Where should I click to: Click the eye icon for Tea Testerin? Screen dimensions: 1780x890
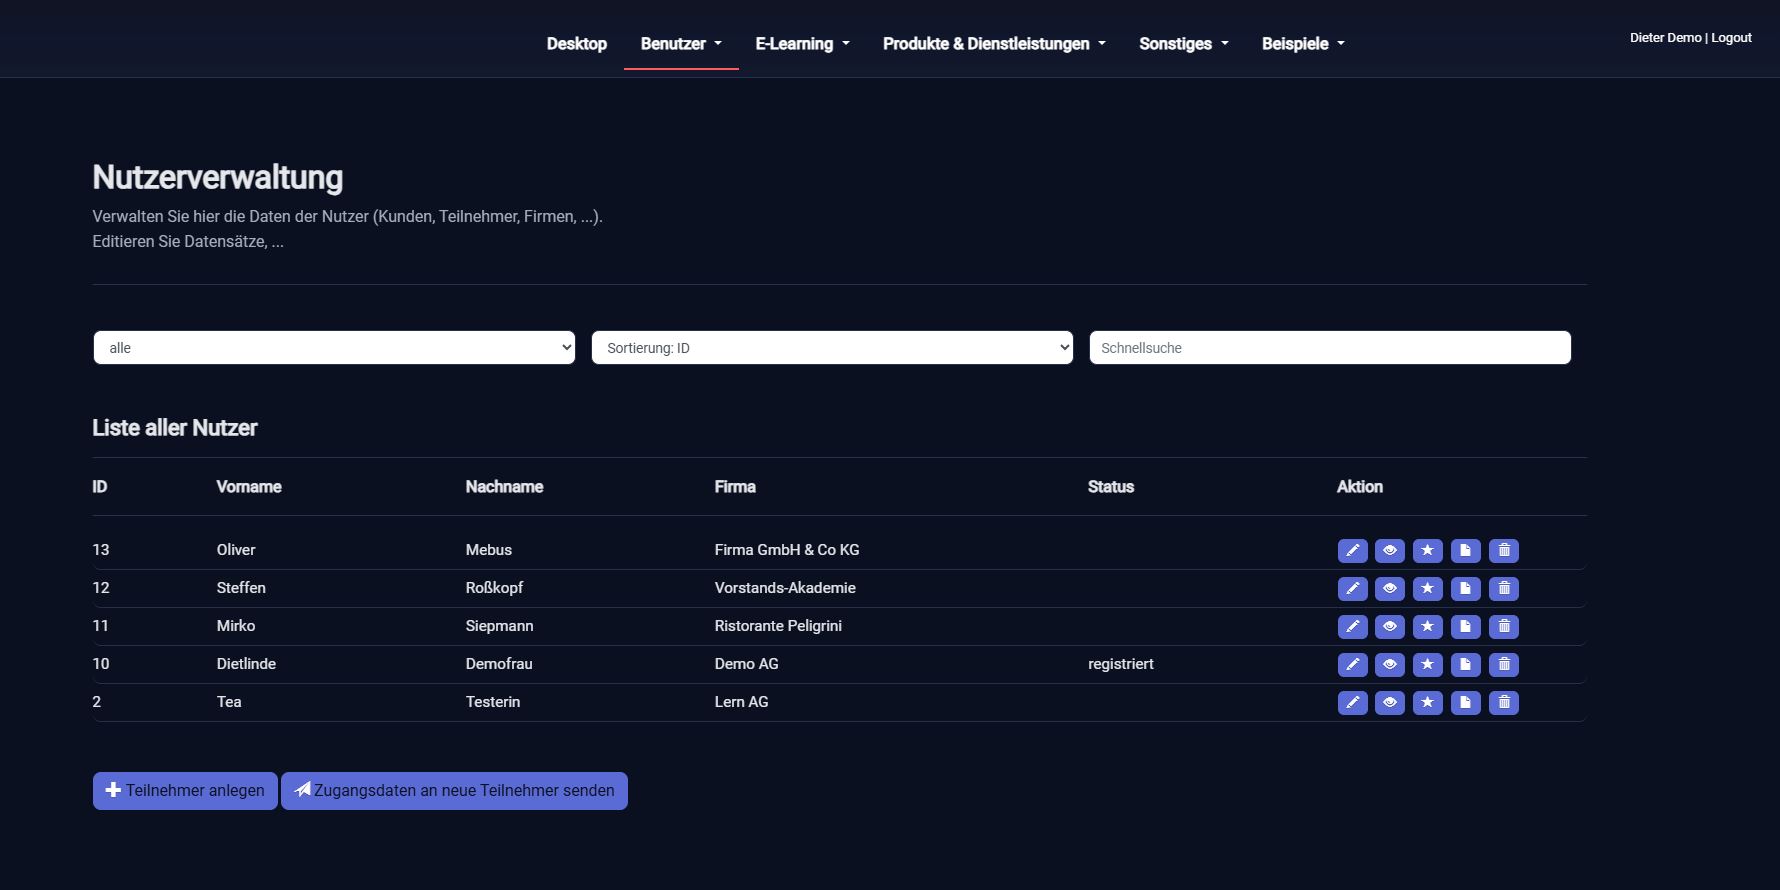pyautogui.click(x=1389, y=703)
